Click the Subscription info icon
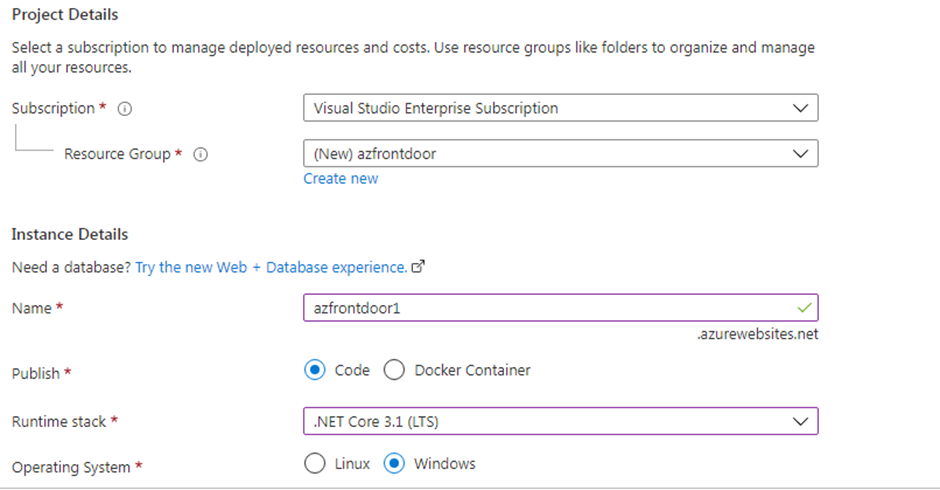The height and width of the screenshot is (490, 940). 125,109
